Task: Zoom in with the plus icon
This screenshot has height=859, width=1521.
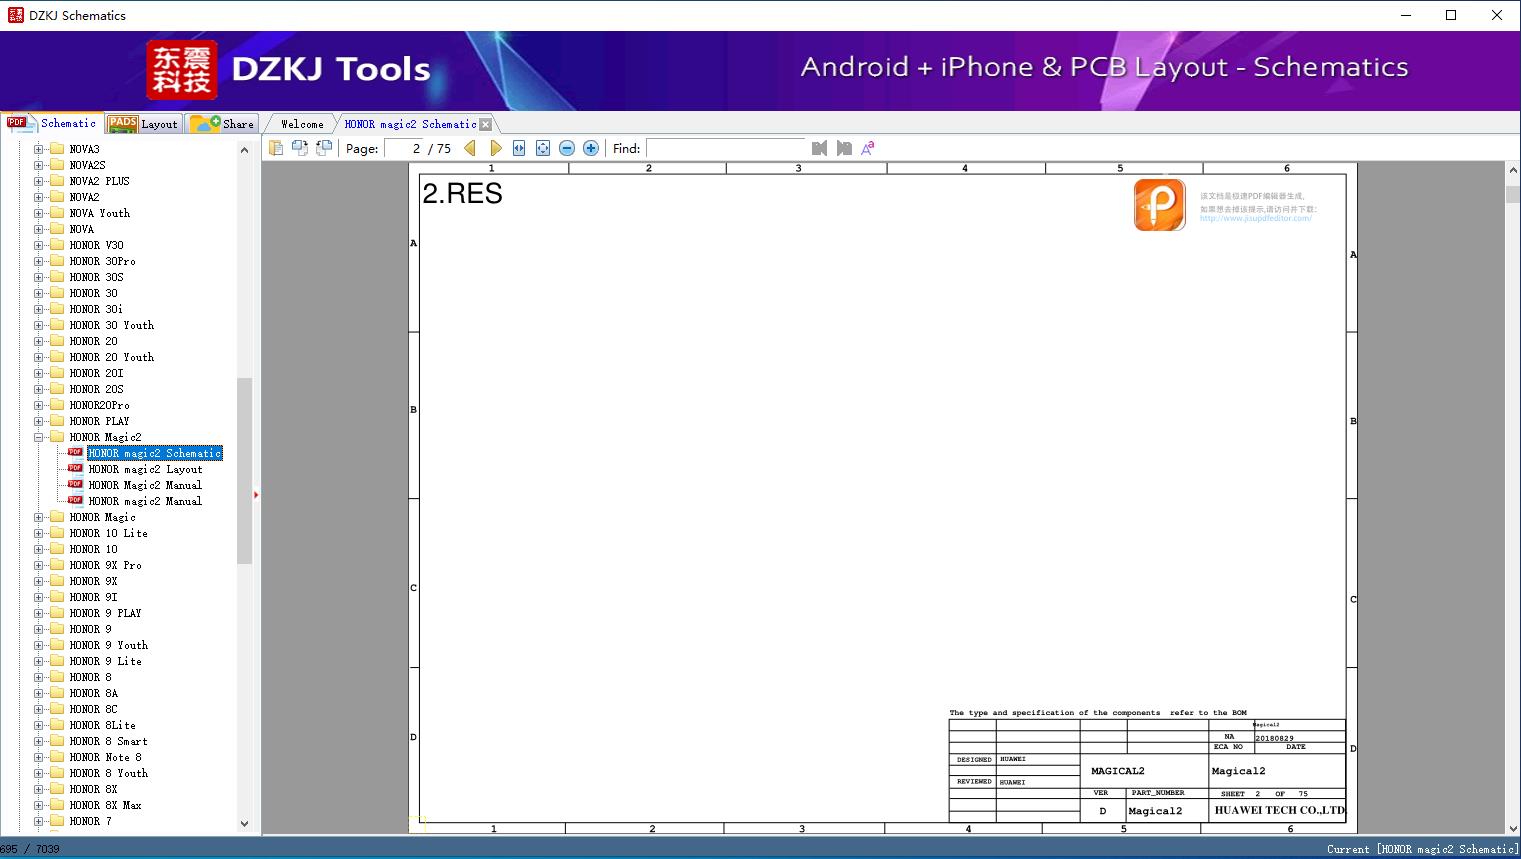Action: 591,148
